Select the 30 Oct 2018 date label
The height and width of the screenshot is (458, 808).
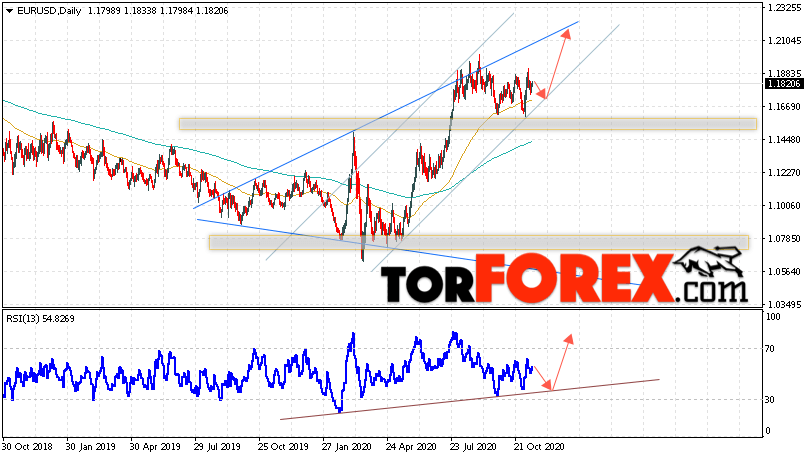pos(27,447)
